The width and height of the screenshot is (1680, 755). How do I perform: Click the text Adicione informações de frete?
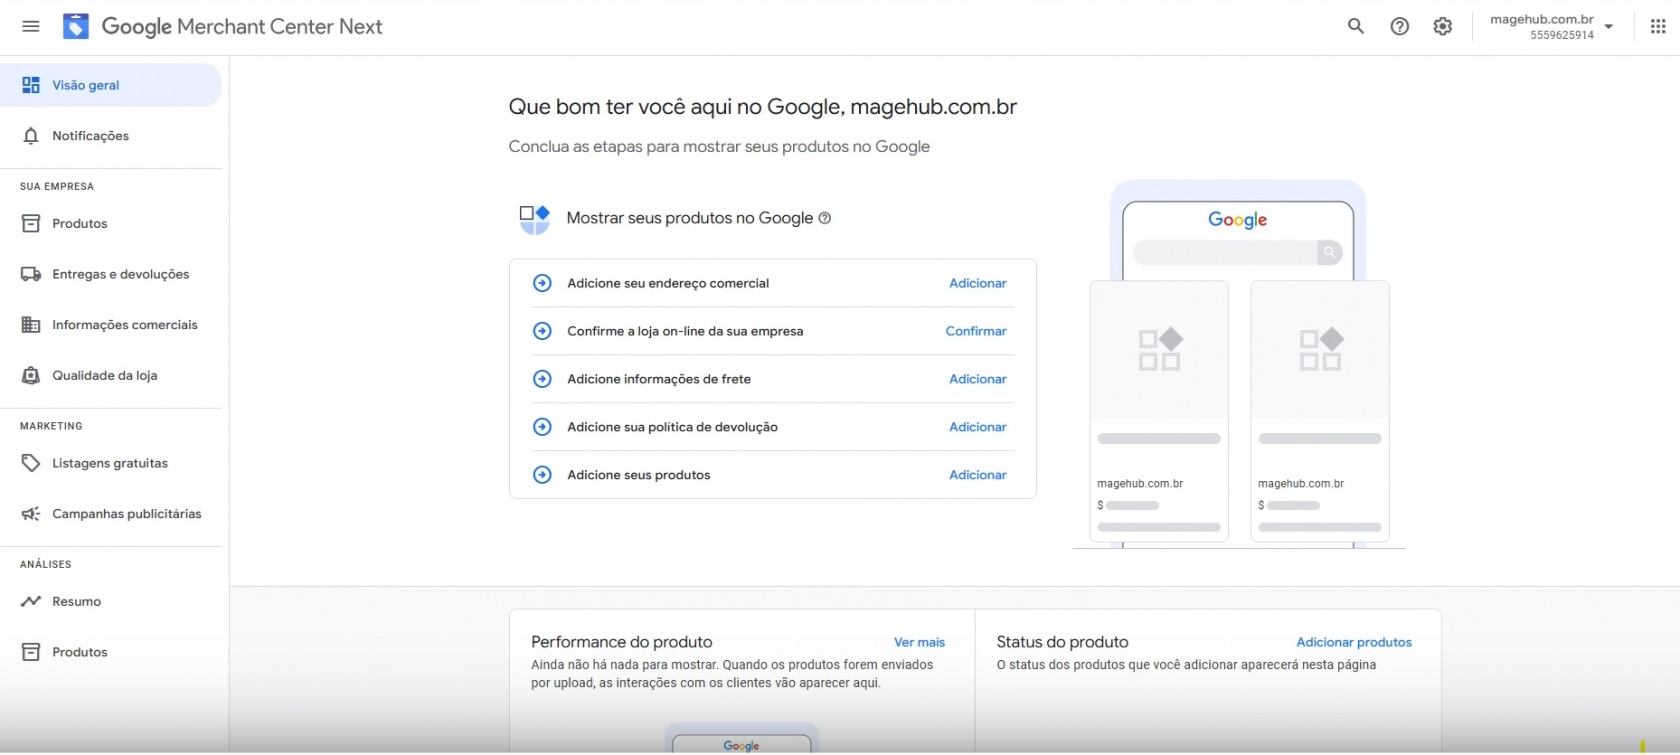pos(659,379)
